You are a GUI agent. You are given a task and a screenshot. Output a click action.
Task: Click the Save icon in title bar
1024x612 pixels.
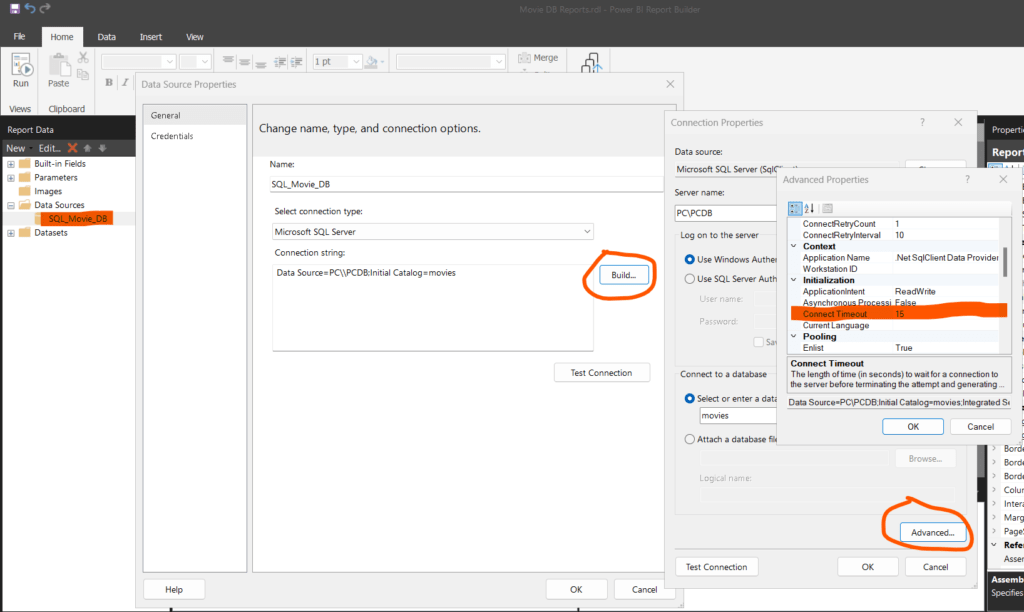pyautogui.click(x=14, y=8)
